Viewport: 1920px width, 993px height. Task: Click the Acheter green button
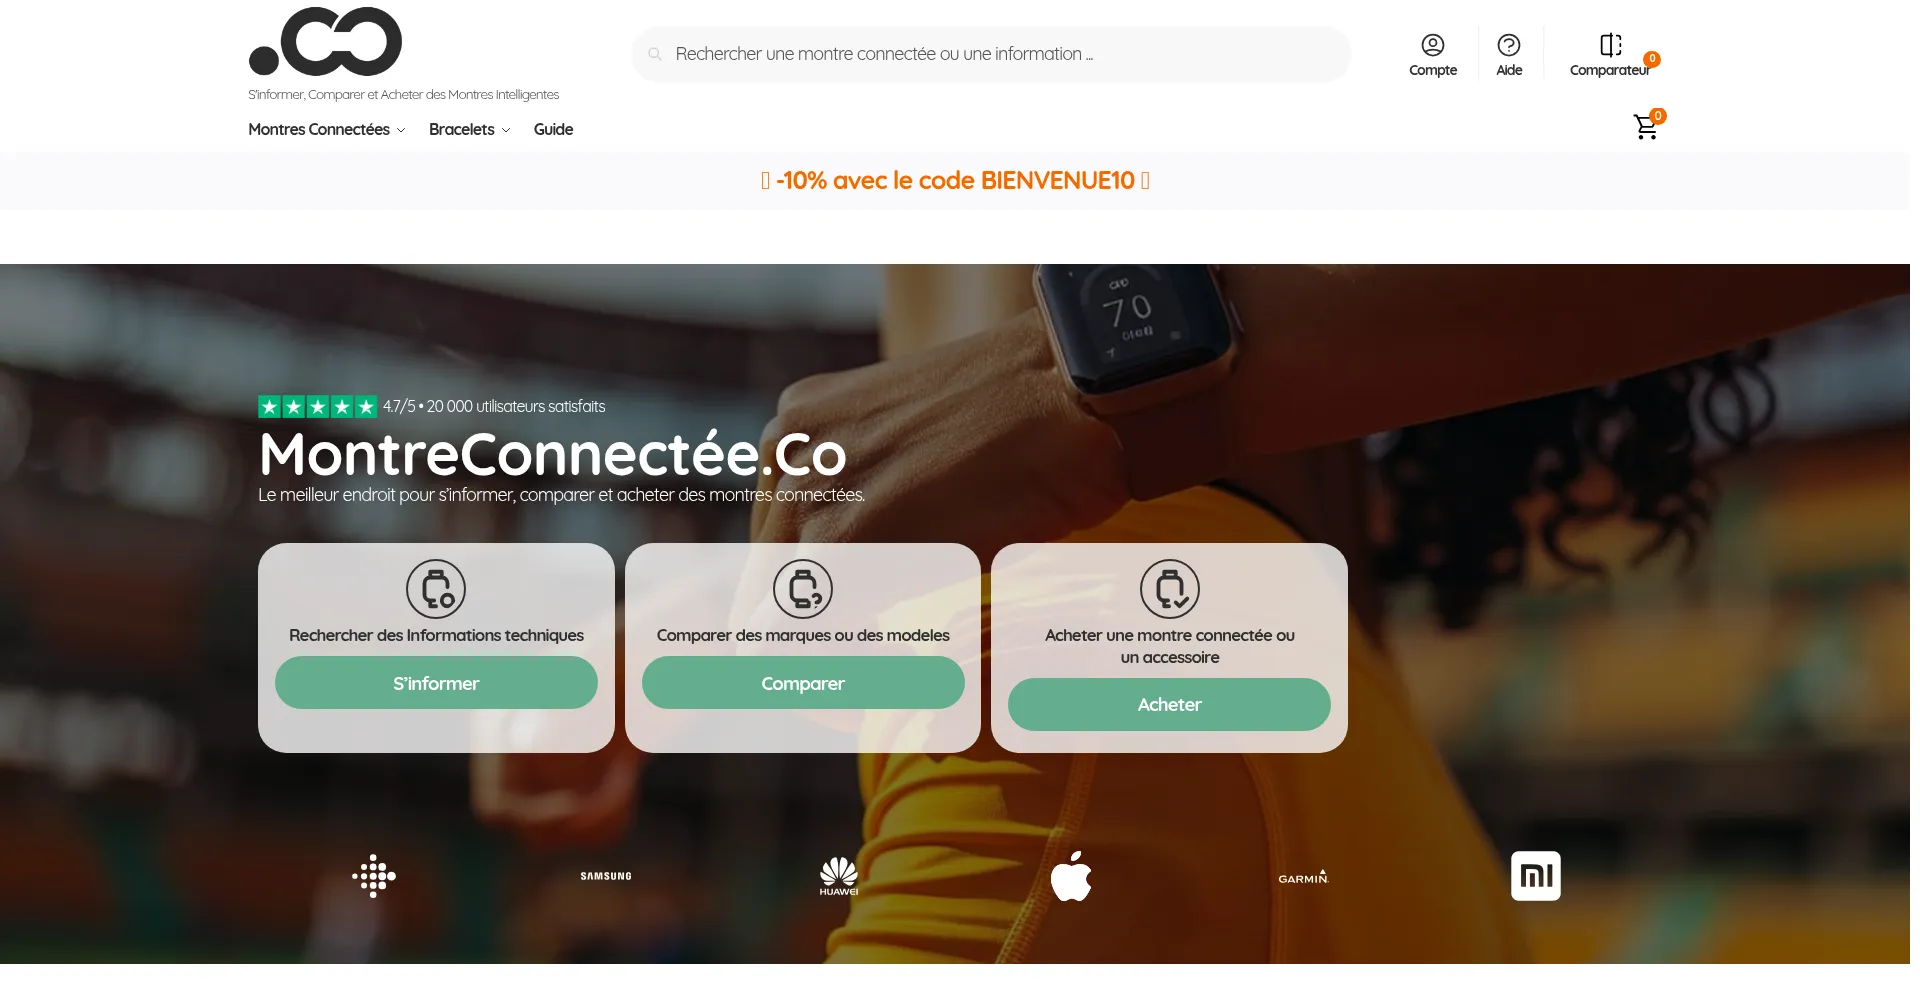(x=1169, y=704)
